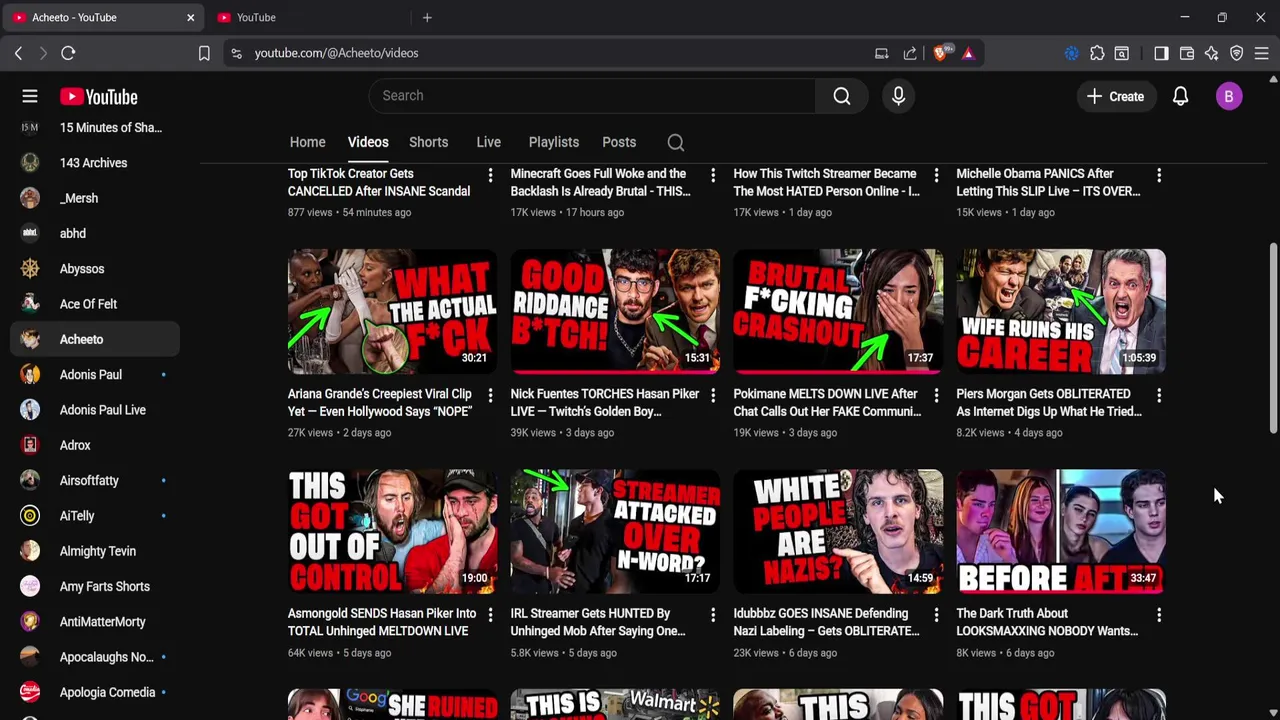Image resolution: width=1280 pixels, height=720 pixels.
Task: Reload the page in the browser
Action: tap(68, 53)
